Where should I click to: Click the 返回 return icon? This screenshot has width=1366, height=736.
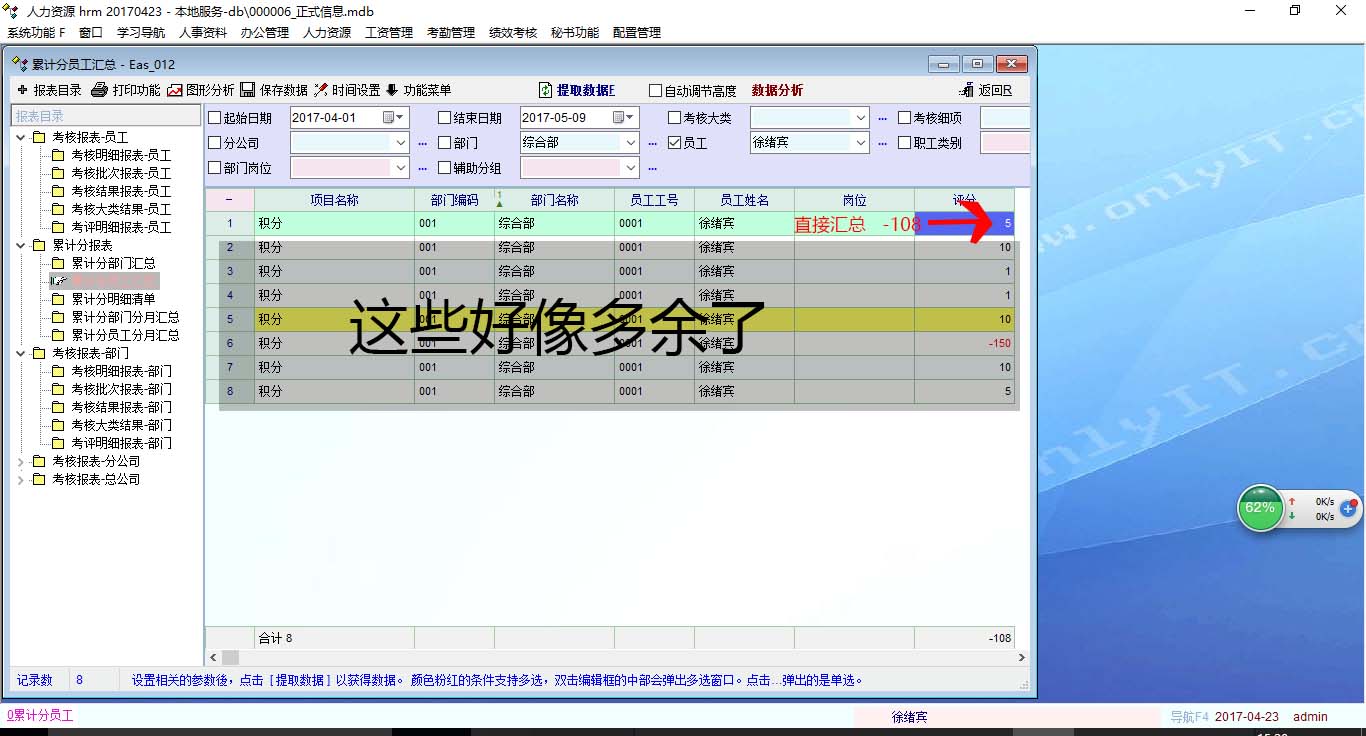coord(966,90)
